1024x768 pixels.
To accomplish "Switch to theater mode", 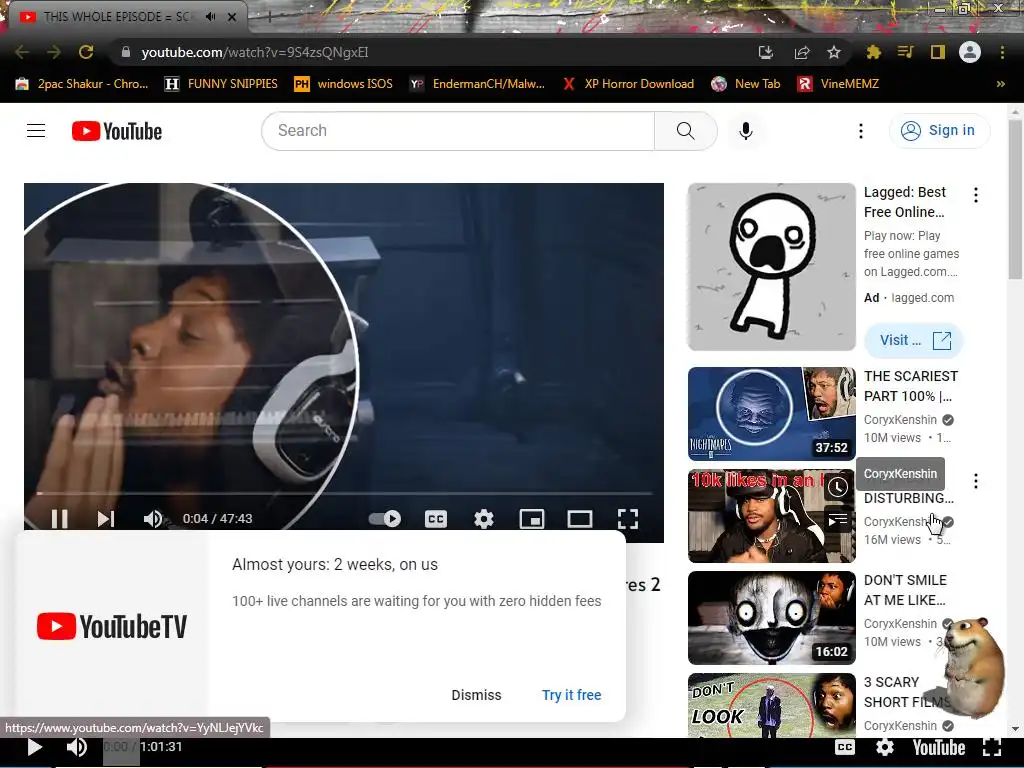I will pos(579,519).
